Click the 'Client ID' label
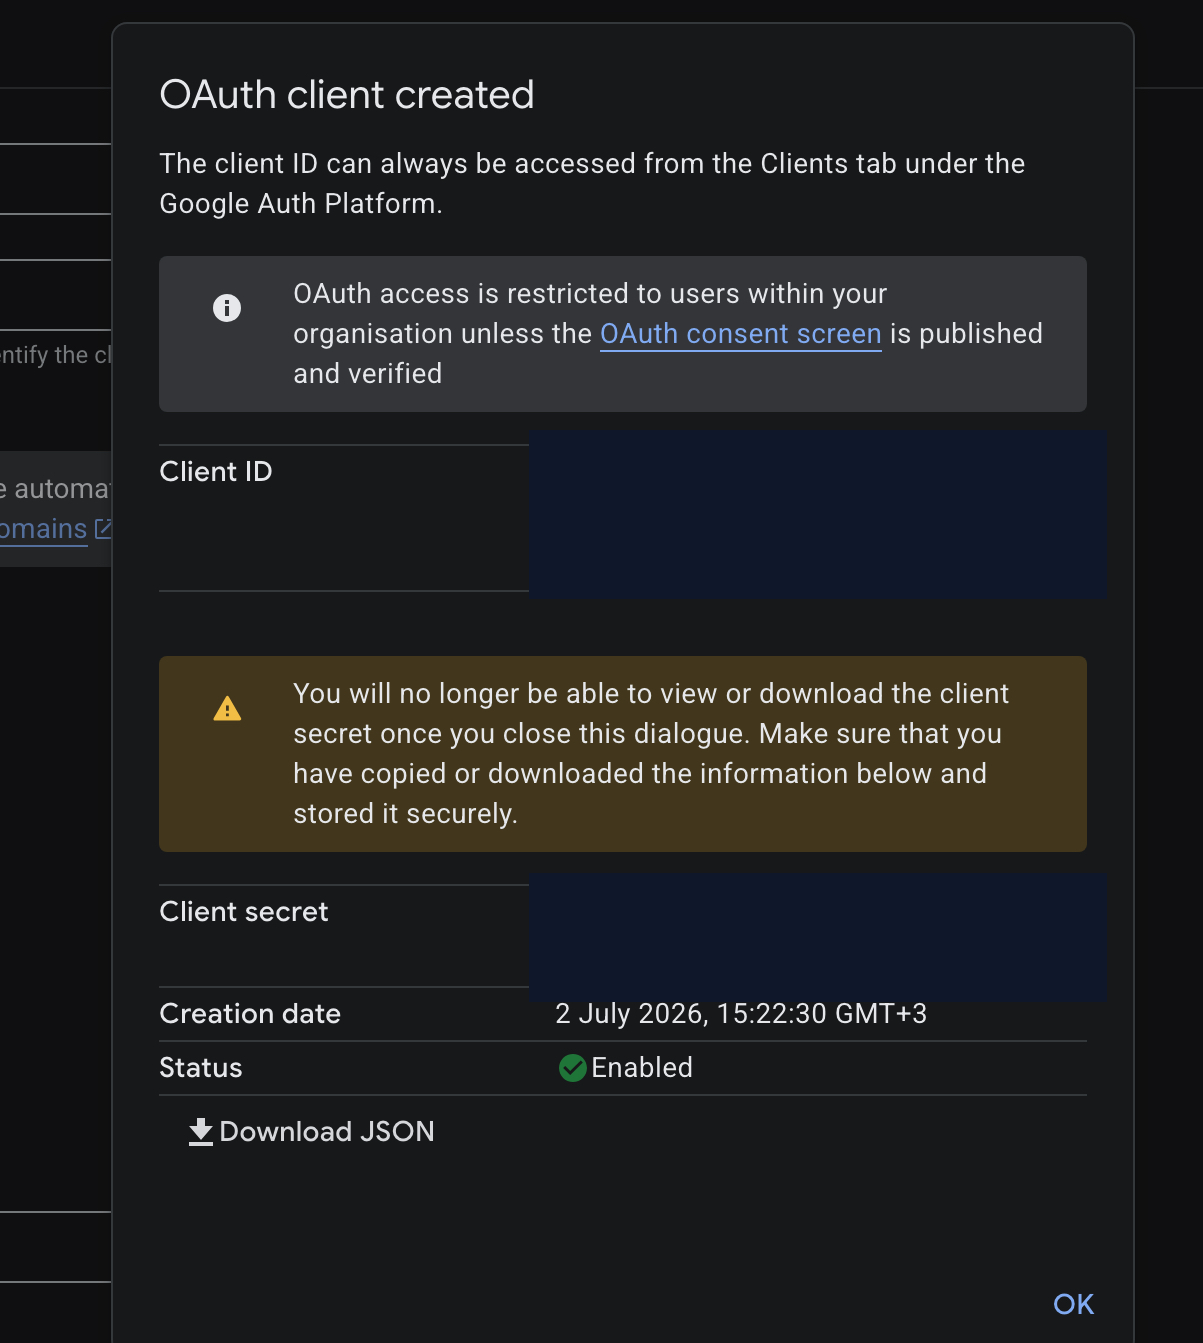The height and width of the screenshot is (1343, 1203). pyautogui.click(x=216, y=472)
